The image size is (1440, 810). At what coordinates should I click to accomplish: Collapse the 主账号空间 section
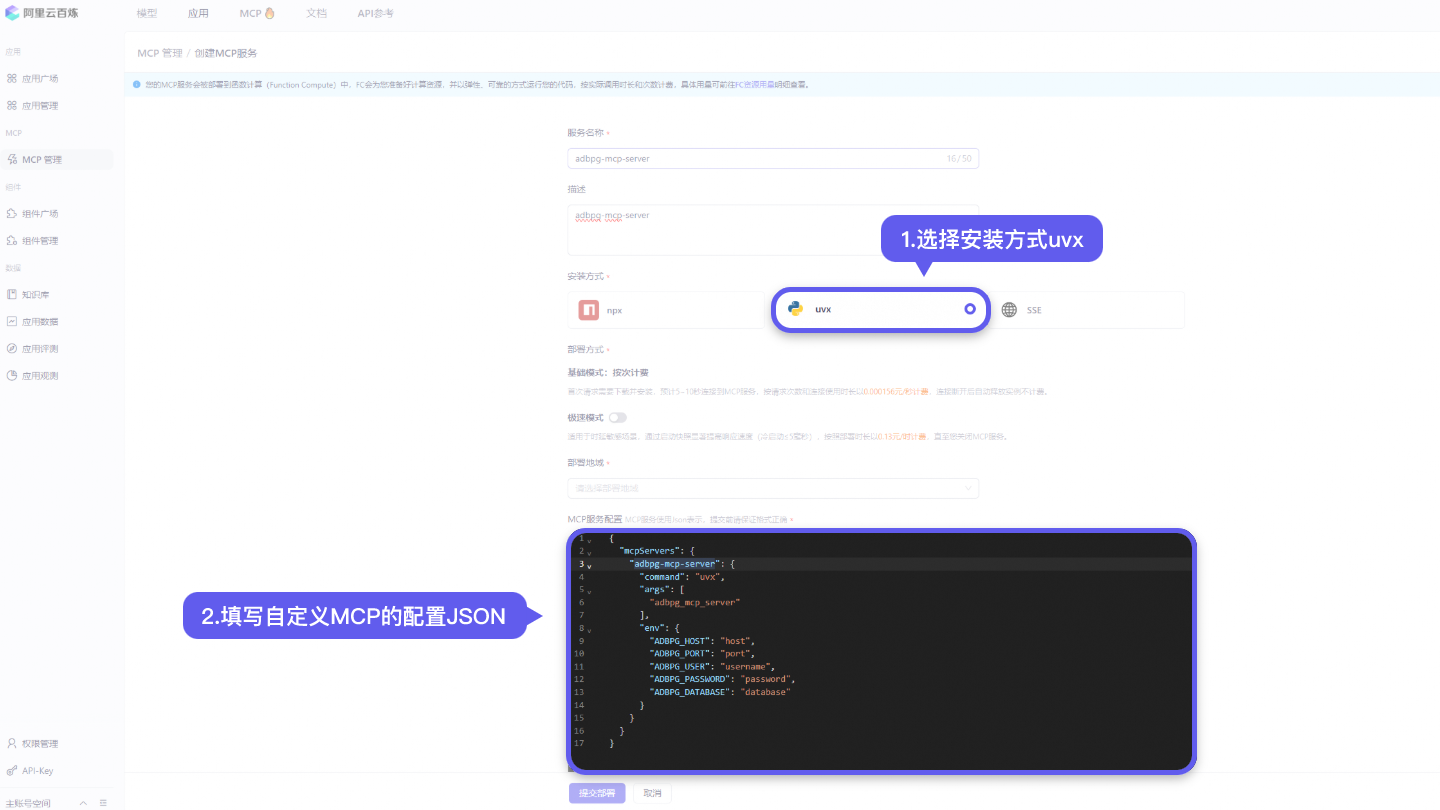click(83, 802)
